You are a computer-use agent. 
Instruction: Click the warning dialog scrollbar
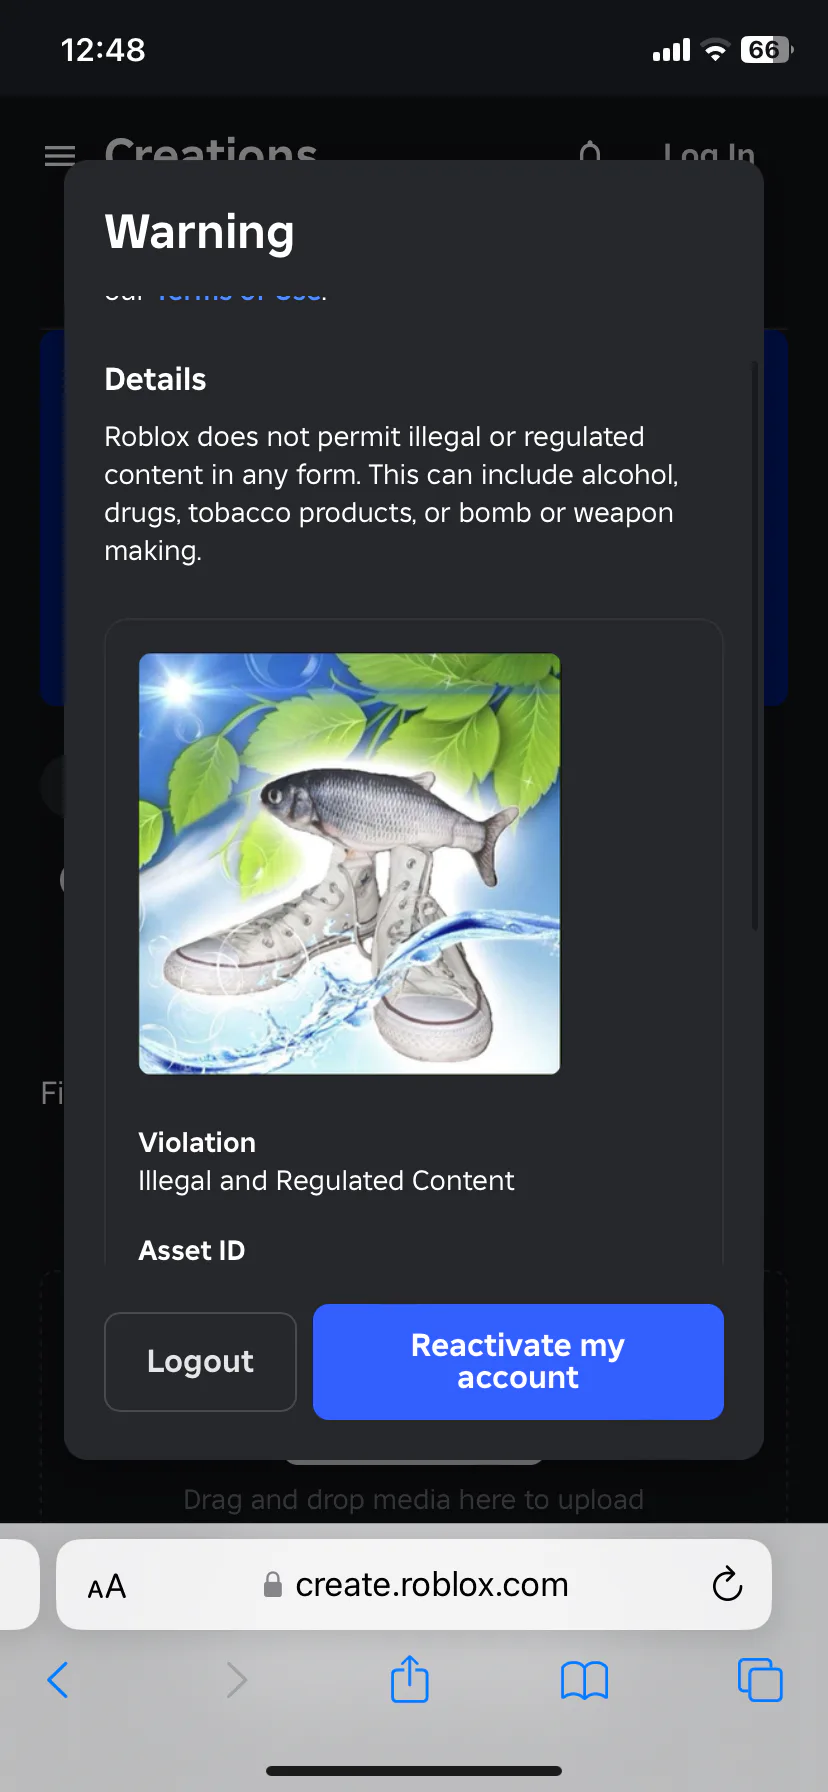[x=755, y=646]
